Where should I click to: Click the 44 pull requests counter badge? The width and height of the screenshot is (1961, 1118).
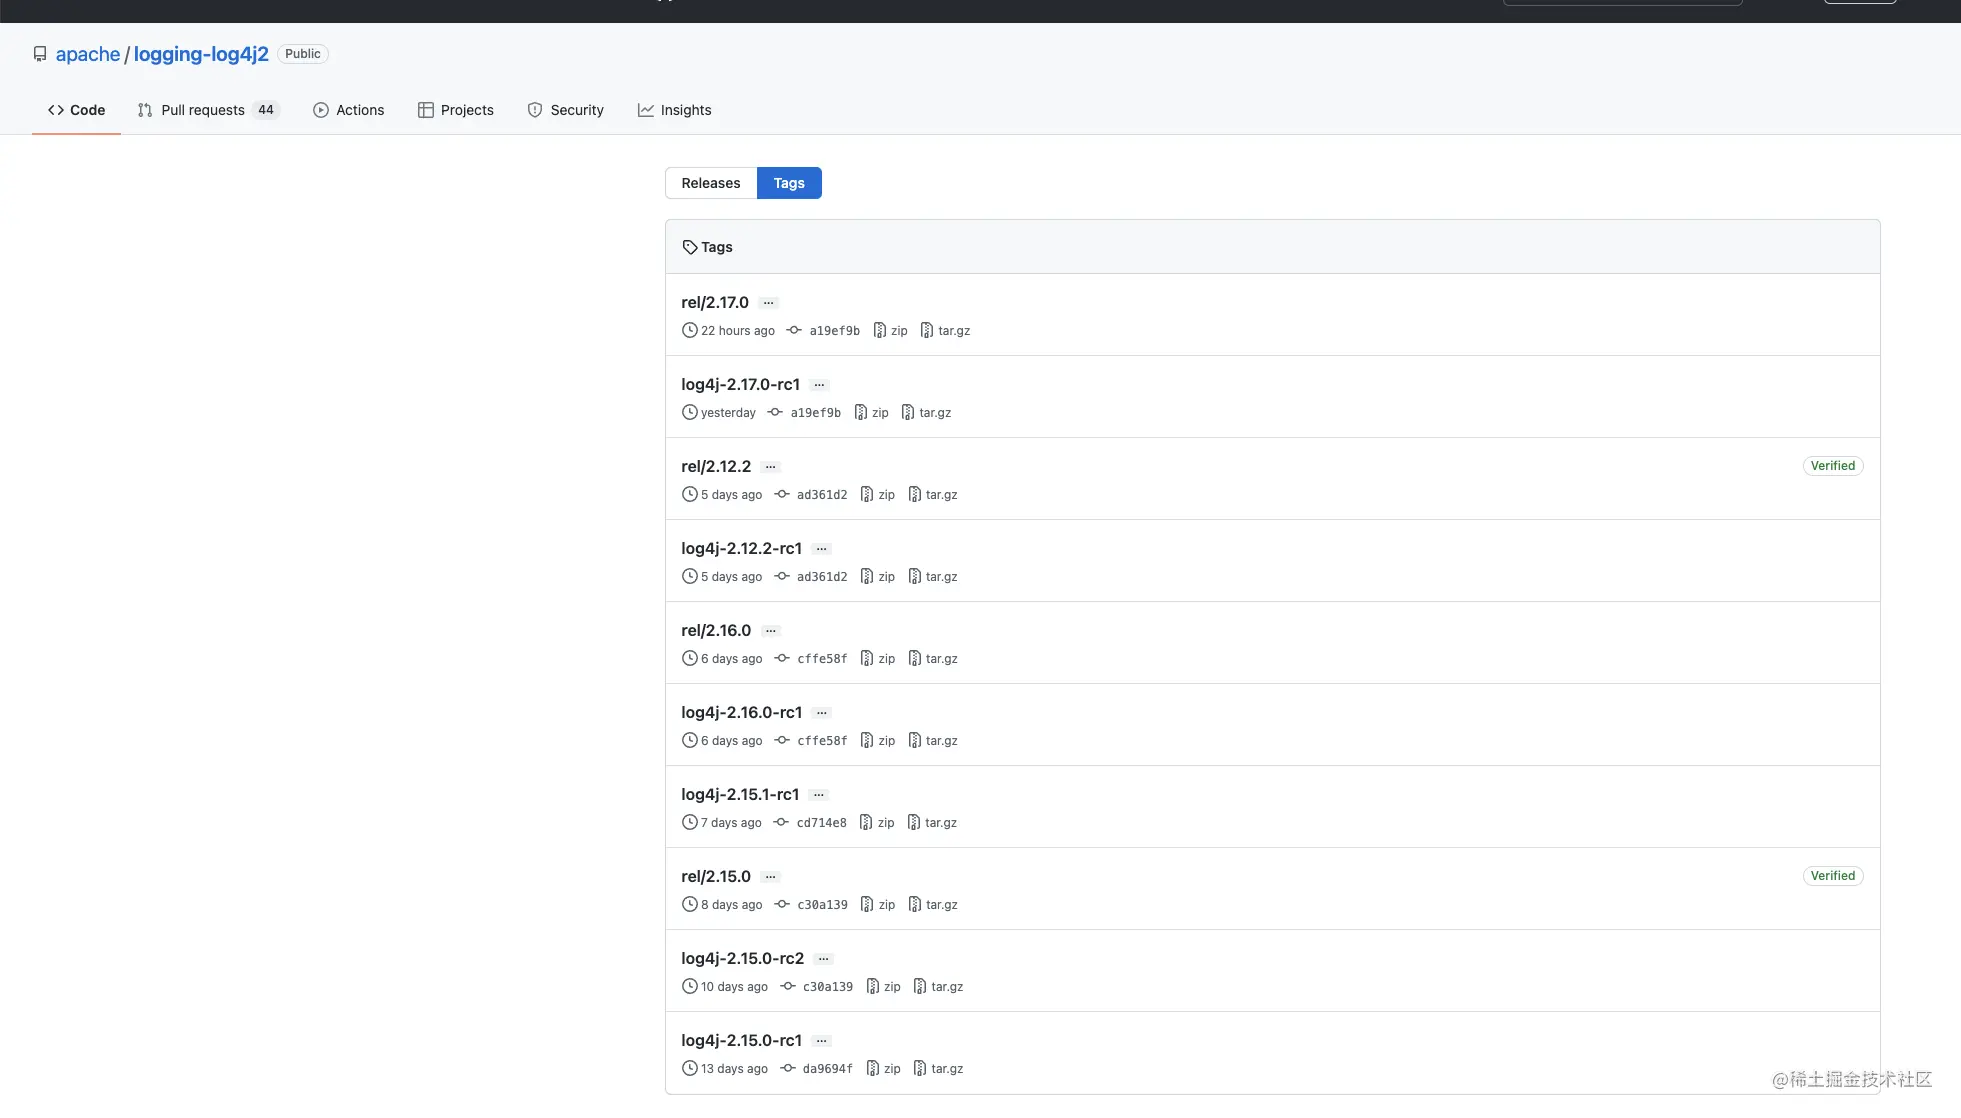pyautogui.click(x=265, y=110)
